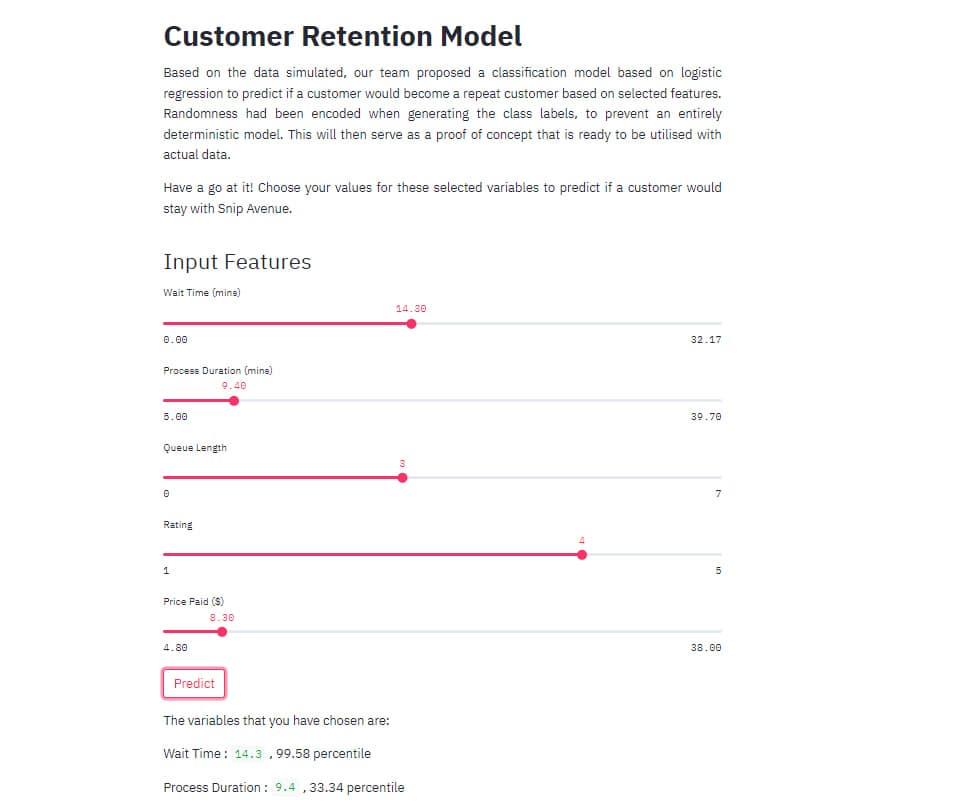This screenshot has height=809, width=958.
Task: Select the Rating slider handle
Action: [582, 554]
